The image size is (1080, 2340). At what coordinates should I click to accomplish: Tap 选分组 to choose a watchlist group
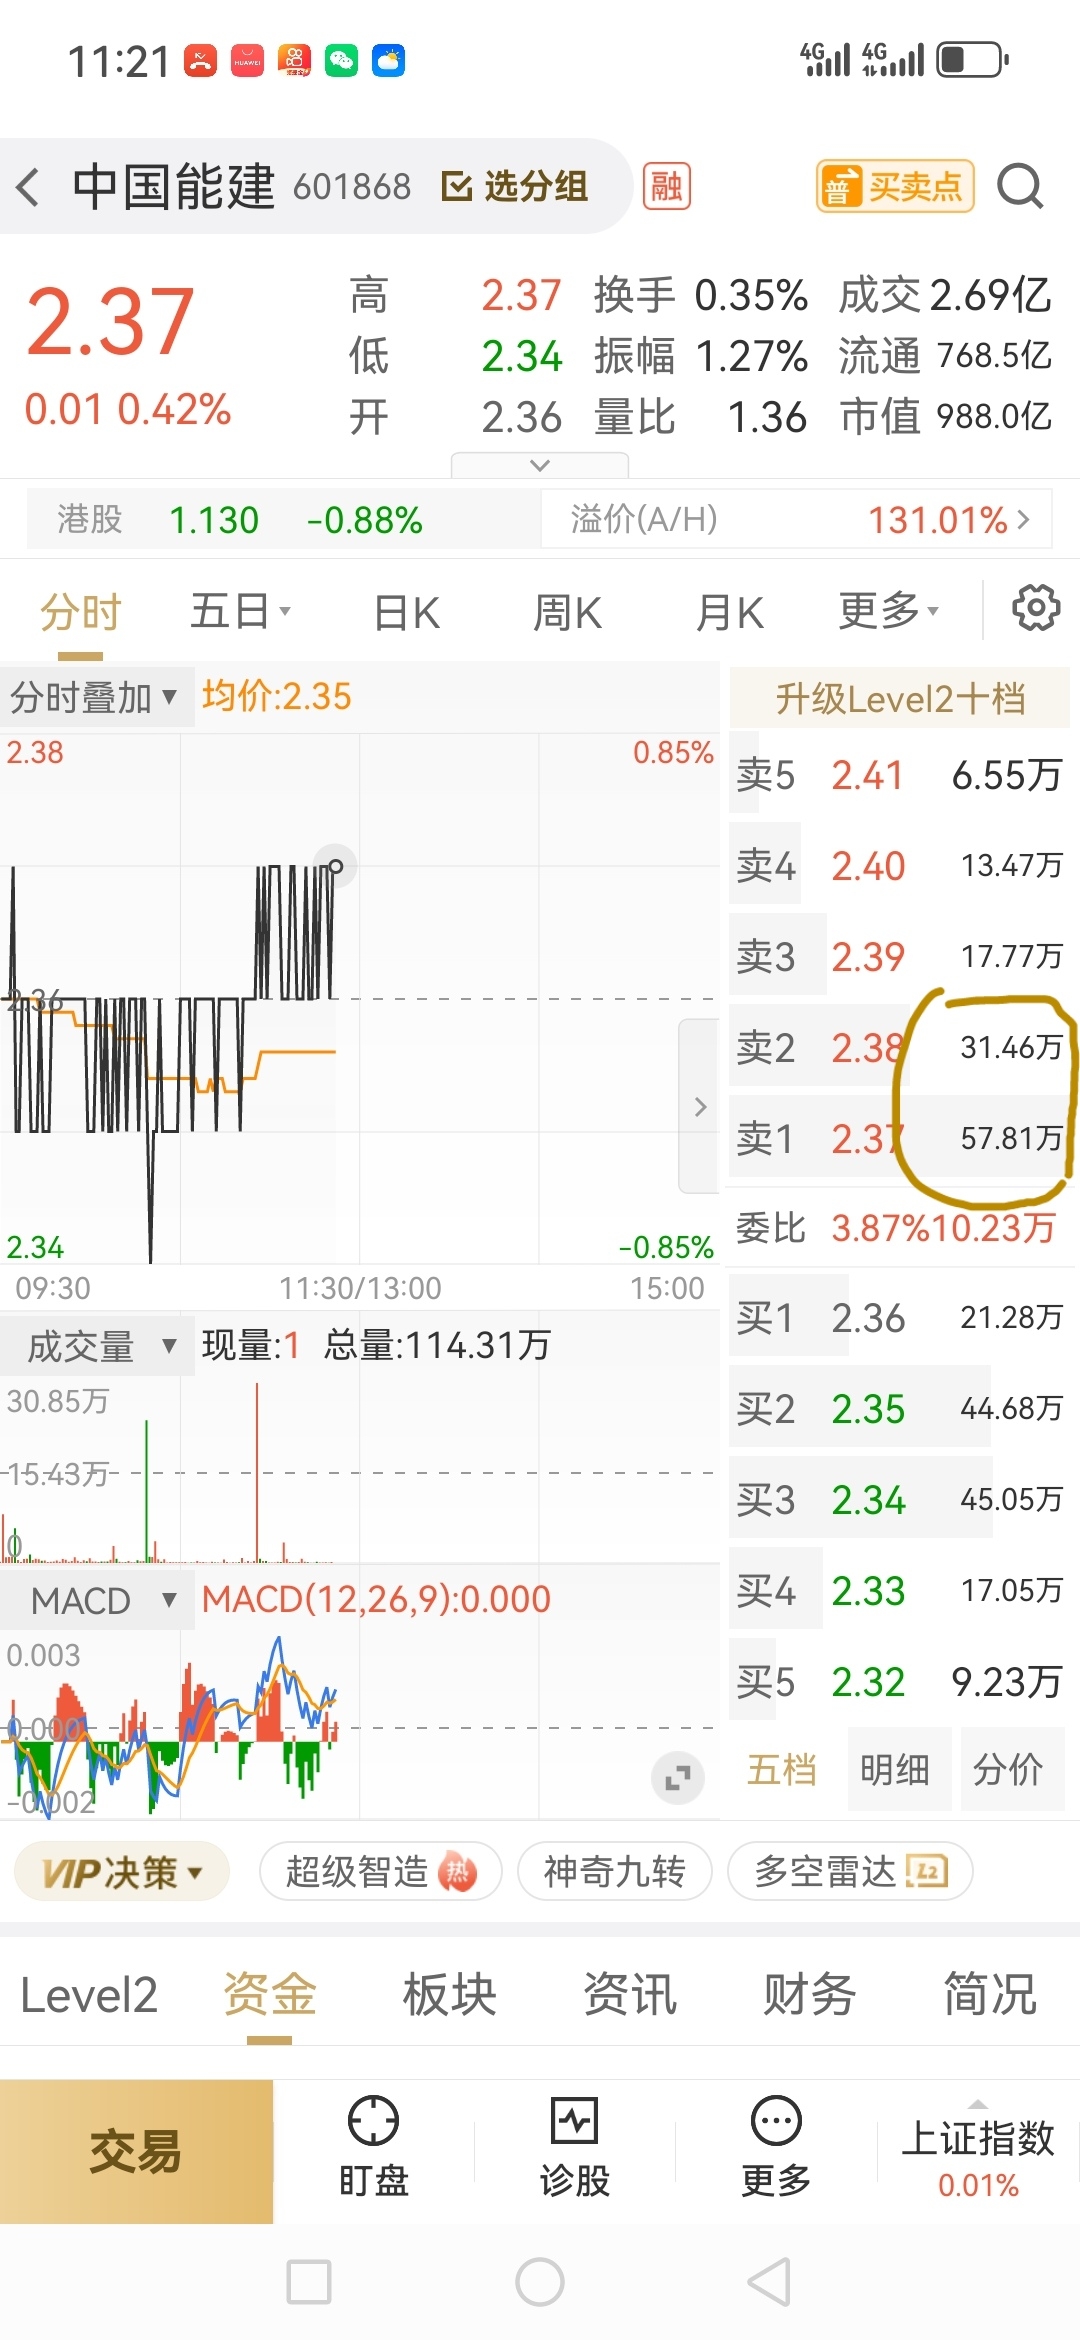514,187
